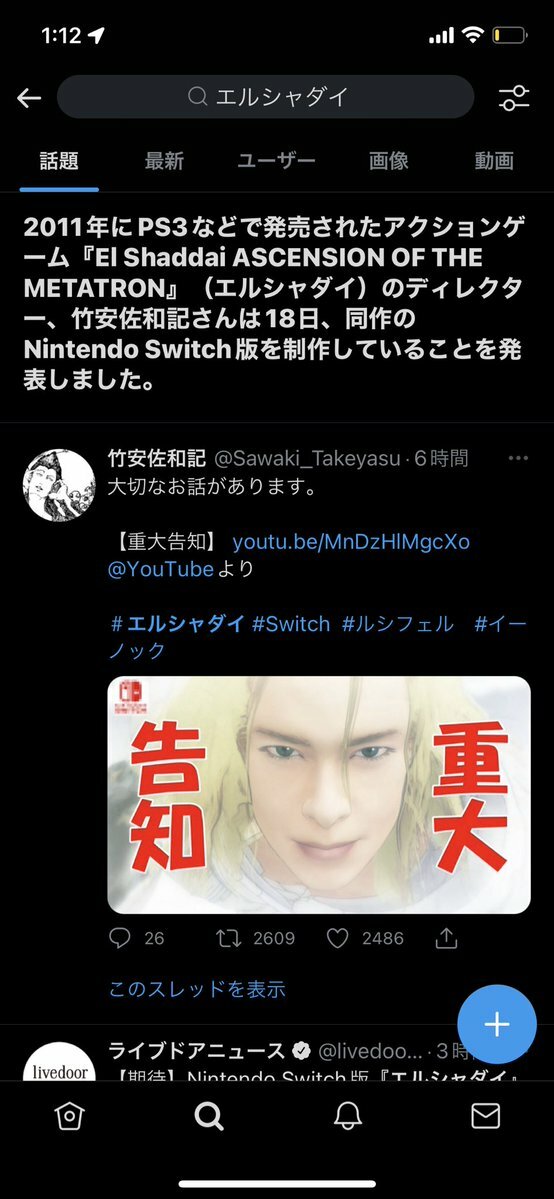Open the youtu.be/MnDzHlMgcXo link
Image resolution: width=554 pixels, height=1199 pixels.
point(351,542)
